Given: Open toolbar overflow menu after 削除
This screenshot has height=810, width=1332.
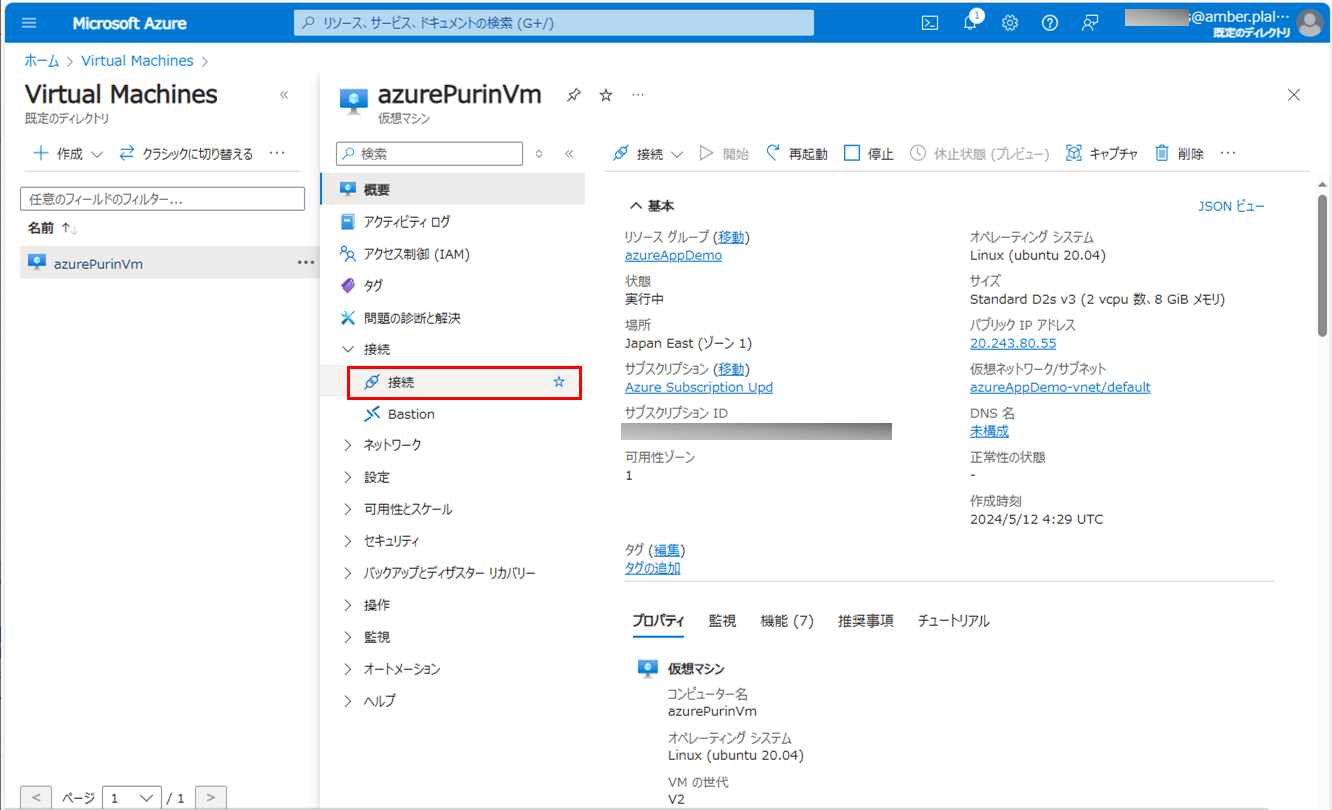Looking at the screenshot, I should [x=1229, y=154].
